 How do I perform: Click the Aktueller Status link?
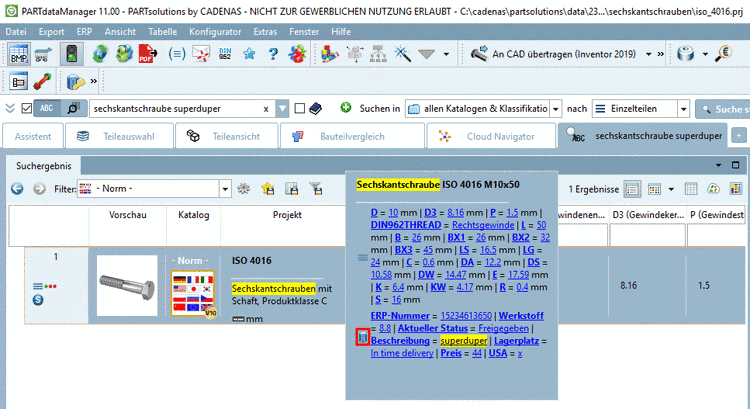pyautogui.click(x=433, y=328)
